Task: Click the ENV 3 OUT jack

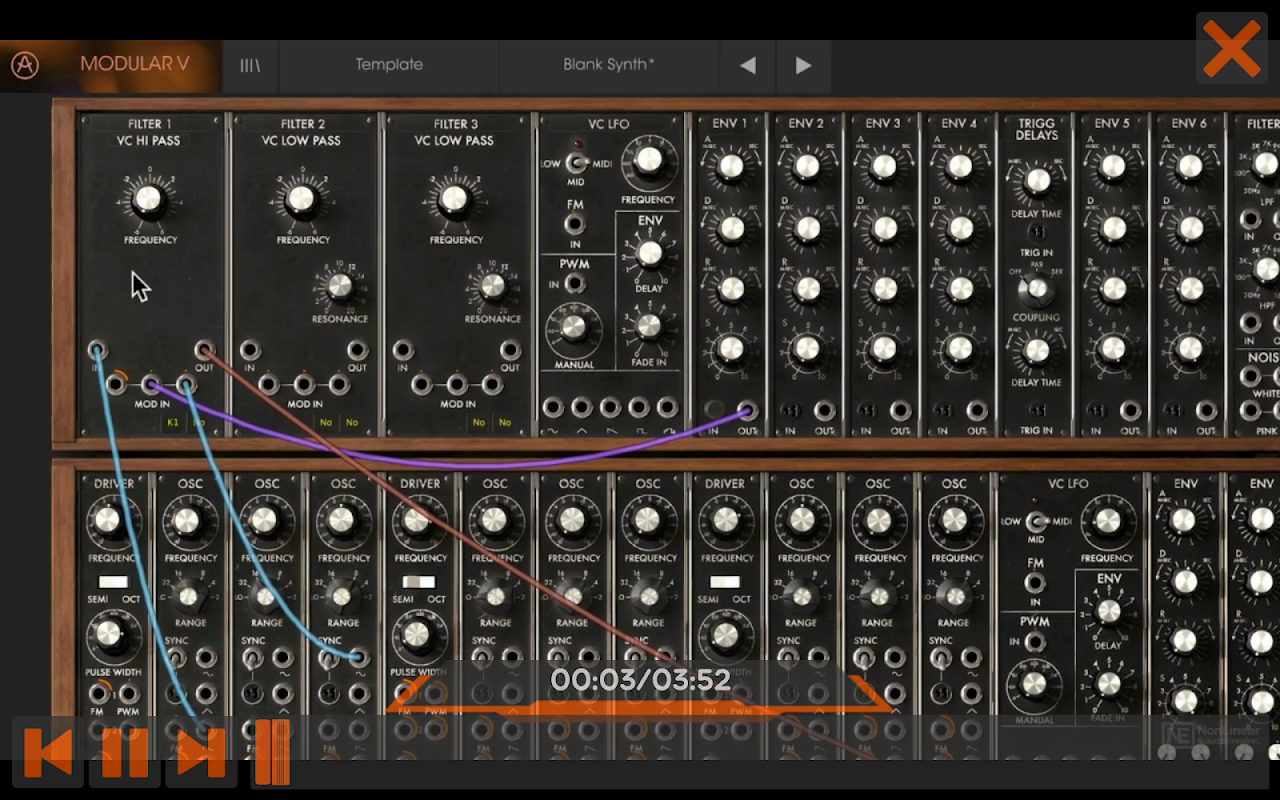Action: pos(899,410)
